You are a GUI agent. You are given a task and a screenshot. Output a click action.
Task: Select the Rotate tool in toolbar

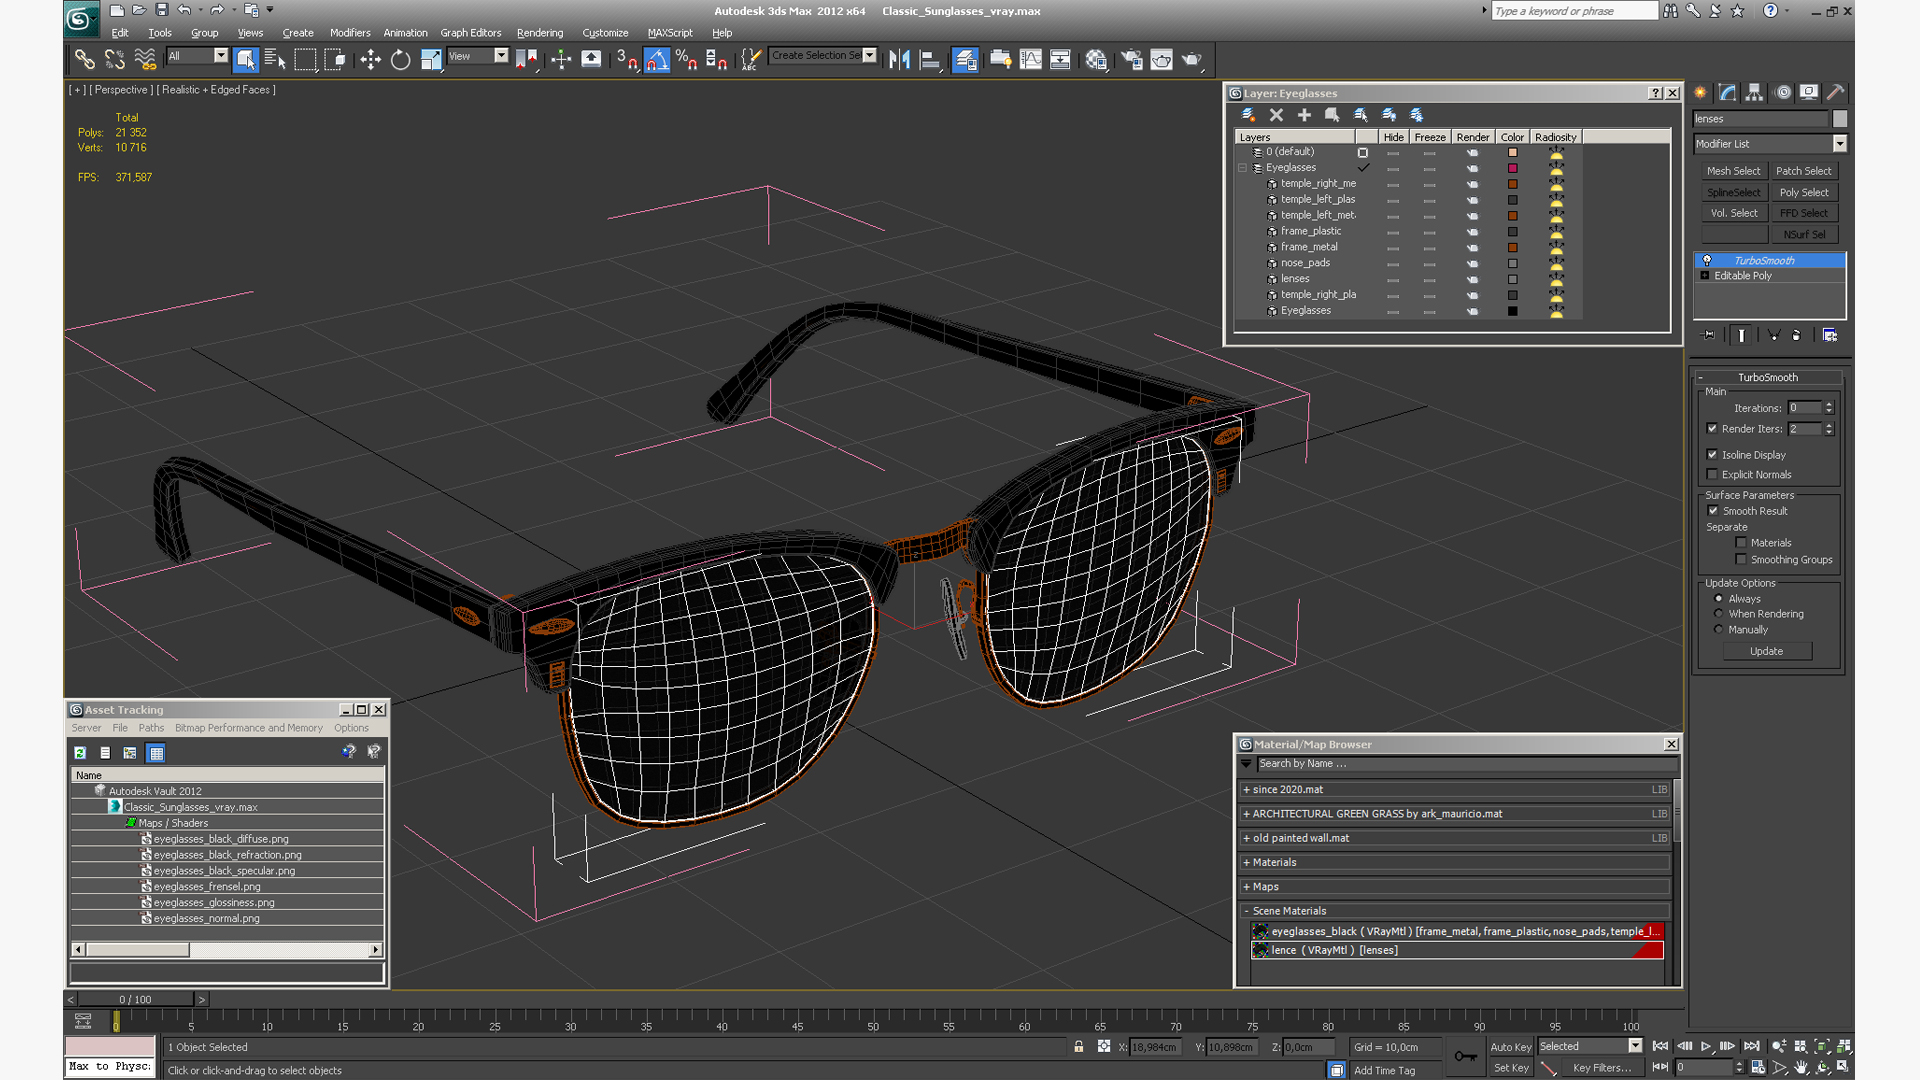point(400,60)
